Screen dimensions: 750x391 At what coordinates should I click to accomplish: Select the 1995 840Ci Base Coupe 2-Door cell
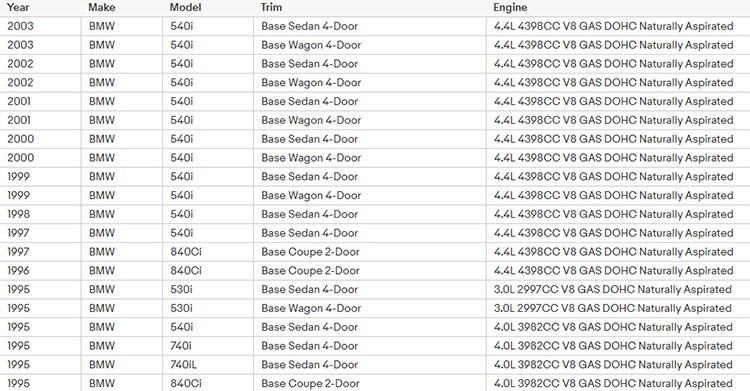click(x=370, y=383)
